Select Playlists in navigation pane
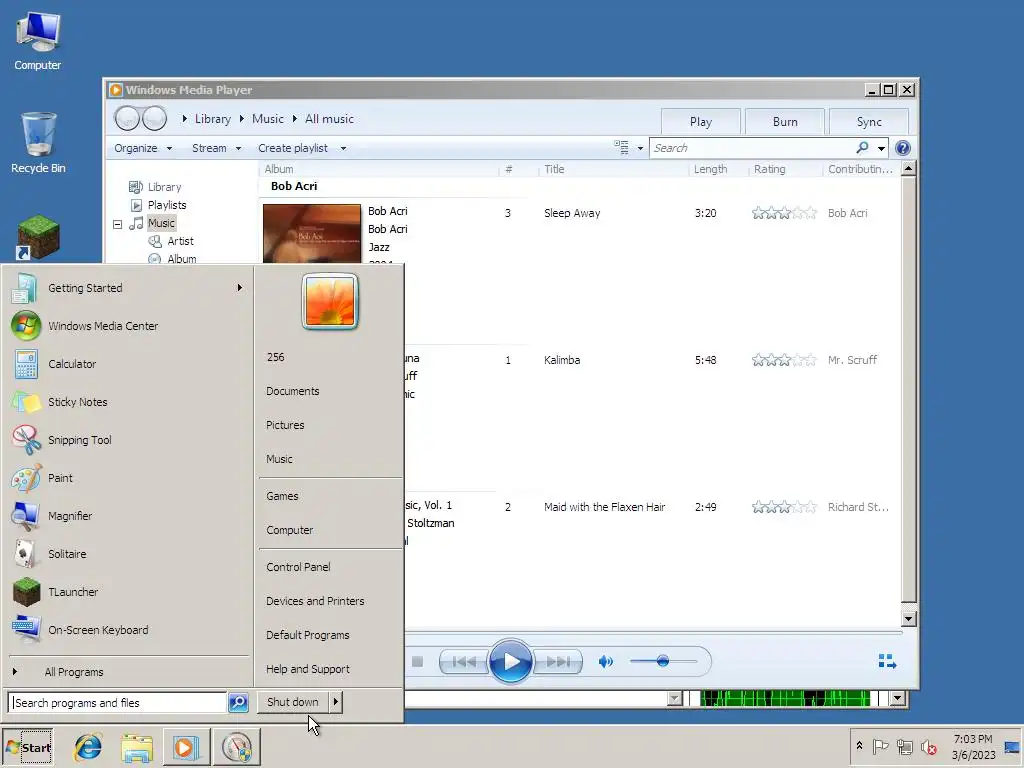Screen dimensions: 1024x768 coord(167,205)
